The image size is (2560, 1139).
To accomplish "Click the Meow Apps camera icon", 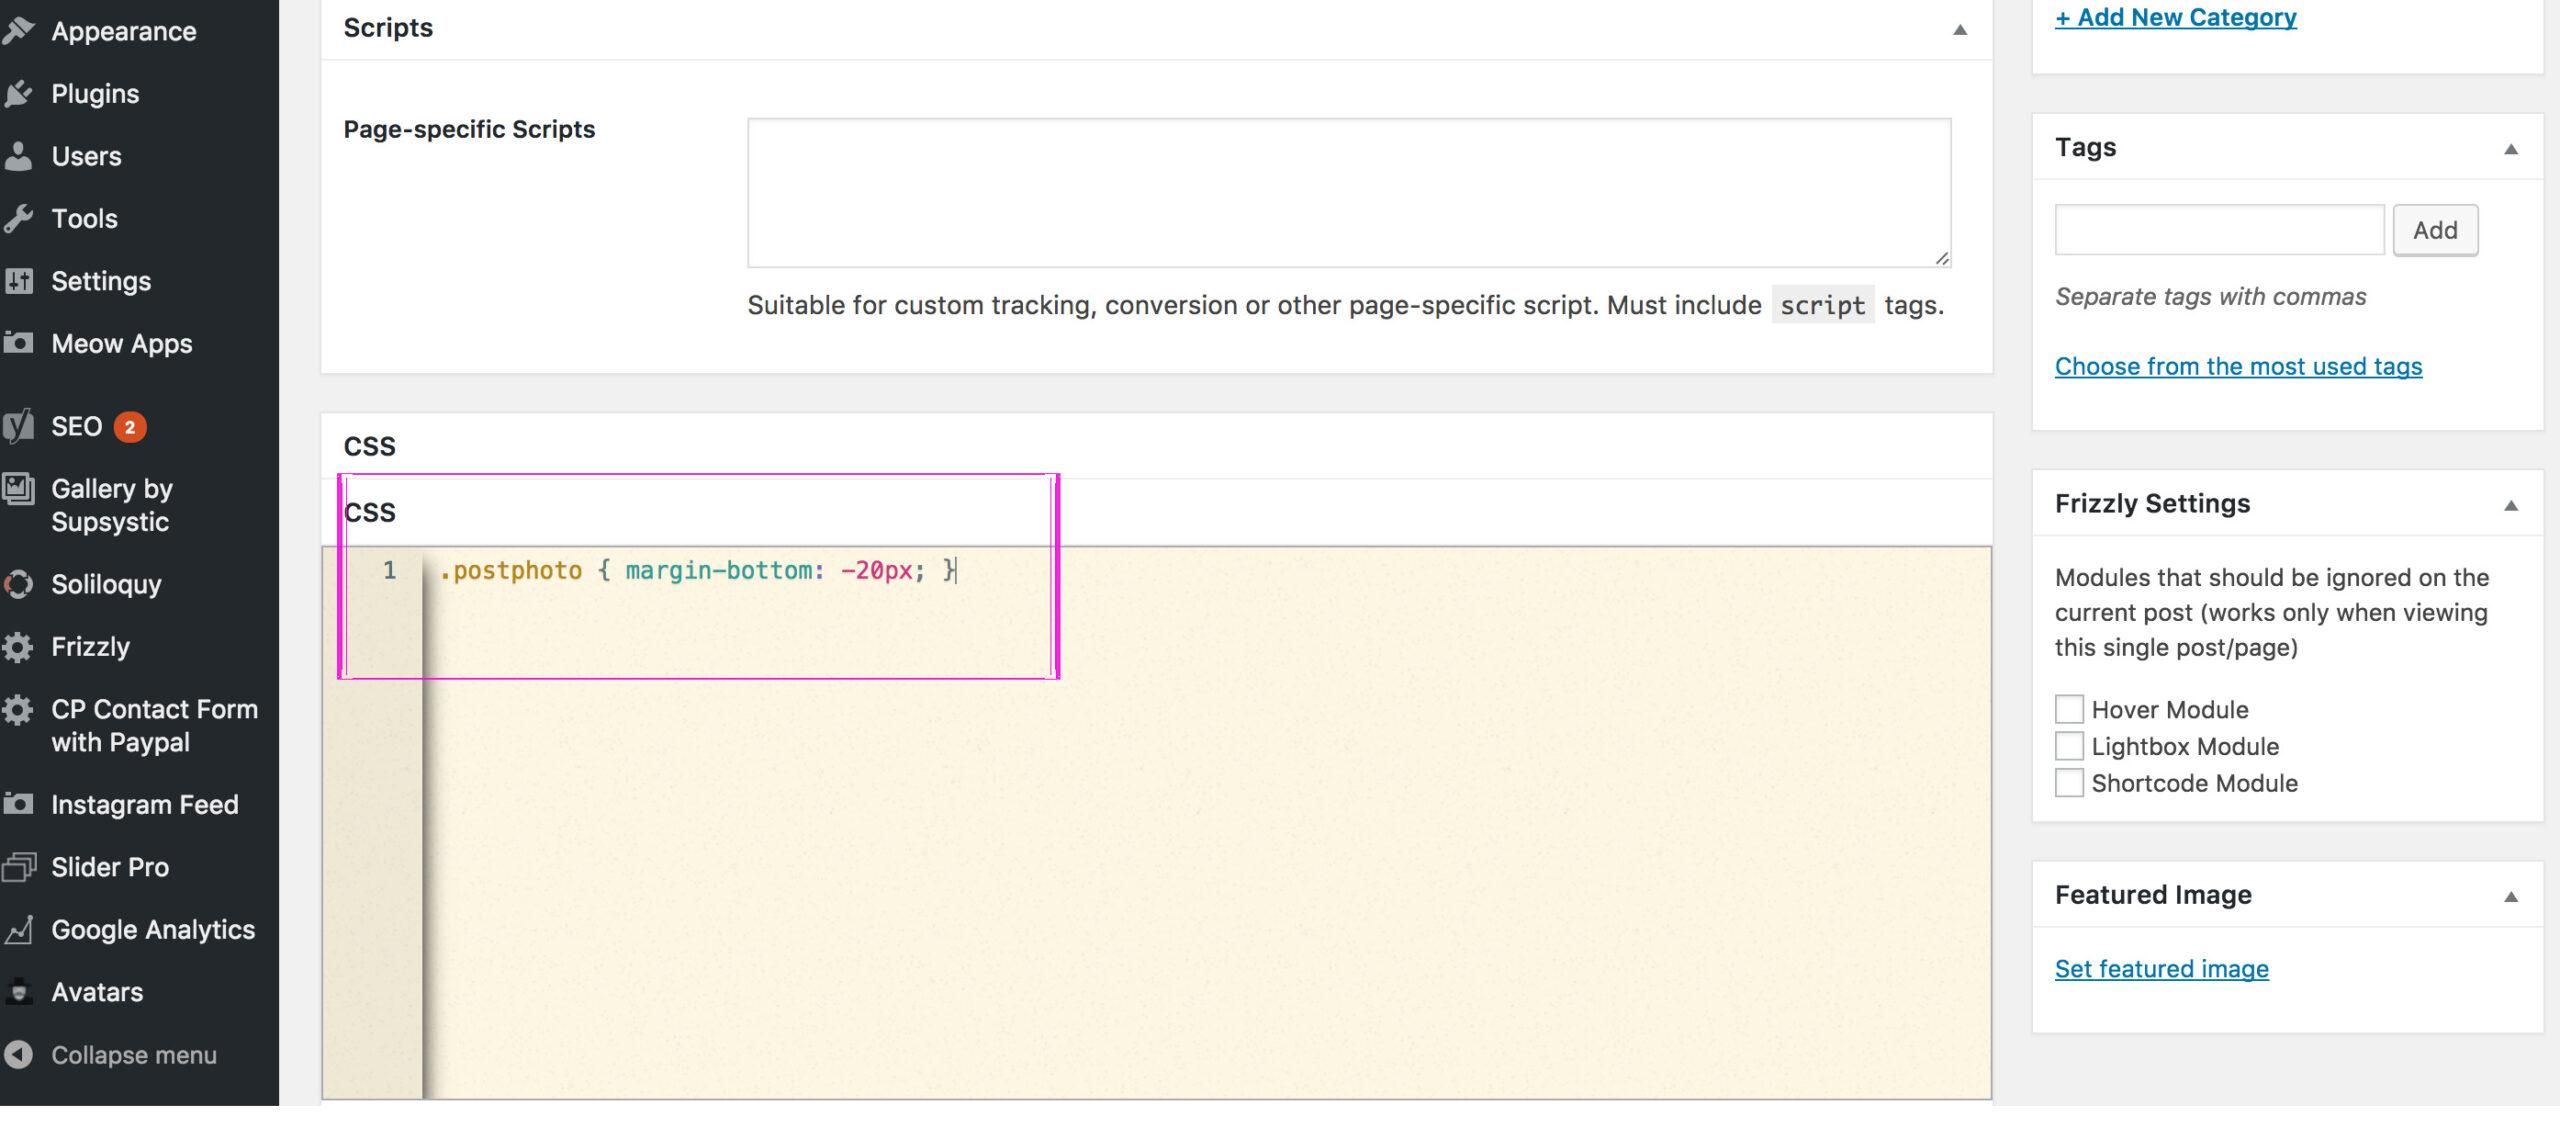I will point(18,343).
